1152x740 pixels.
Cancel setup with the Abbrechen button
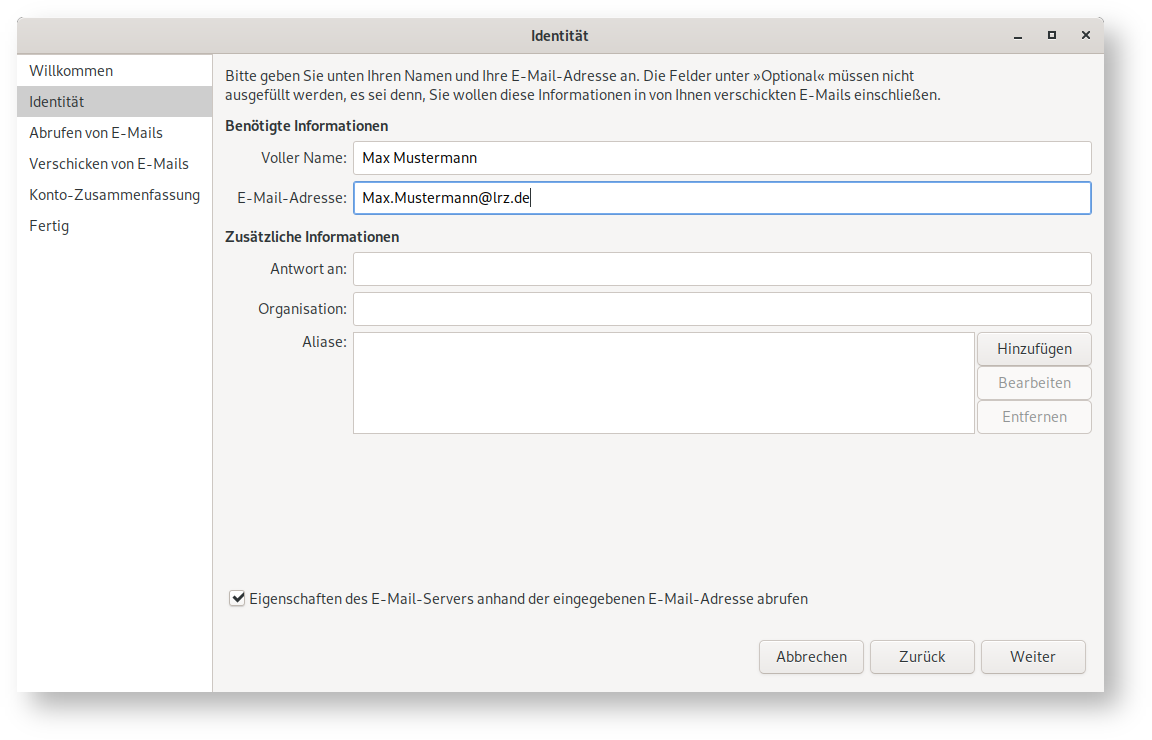[x=811, y=657]
